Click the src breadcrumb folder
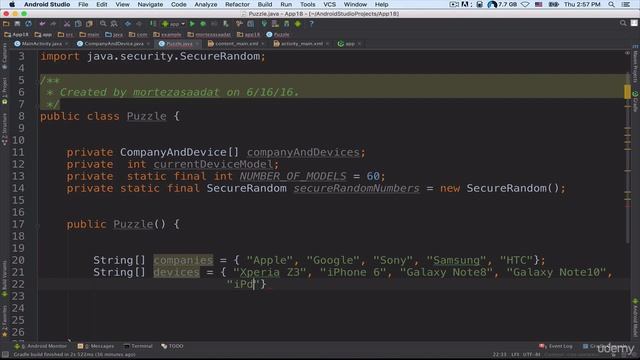The height and width of the screenshot is (360, 640). coord(66,34)
